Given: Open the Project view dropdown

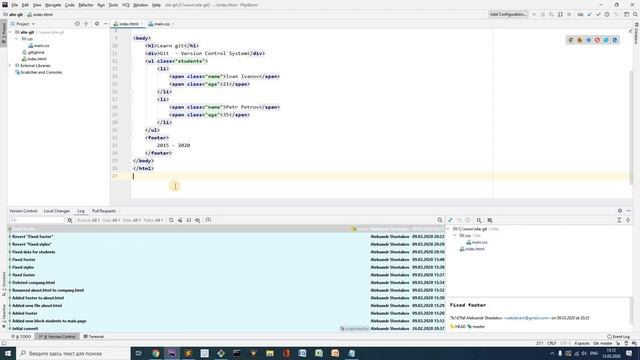Looking at the screenshot, I should coord(23,24).
